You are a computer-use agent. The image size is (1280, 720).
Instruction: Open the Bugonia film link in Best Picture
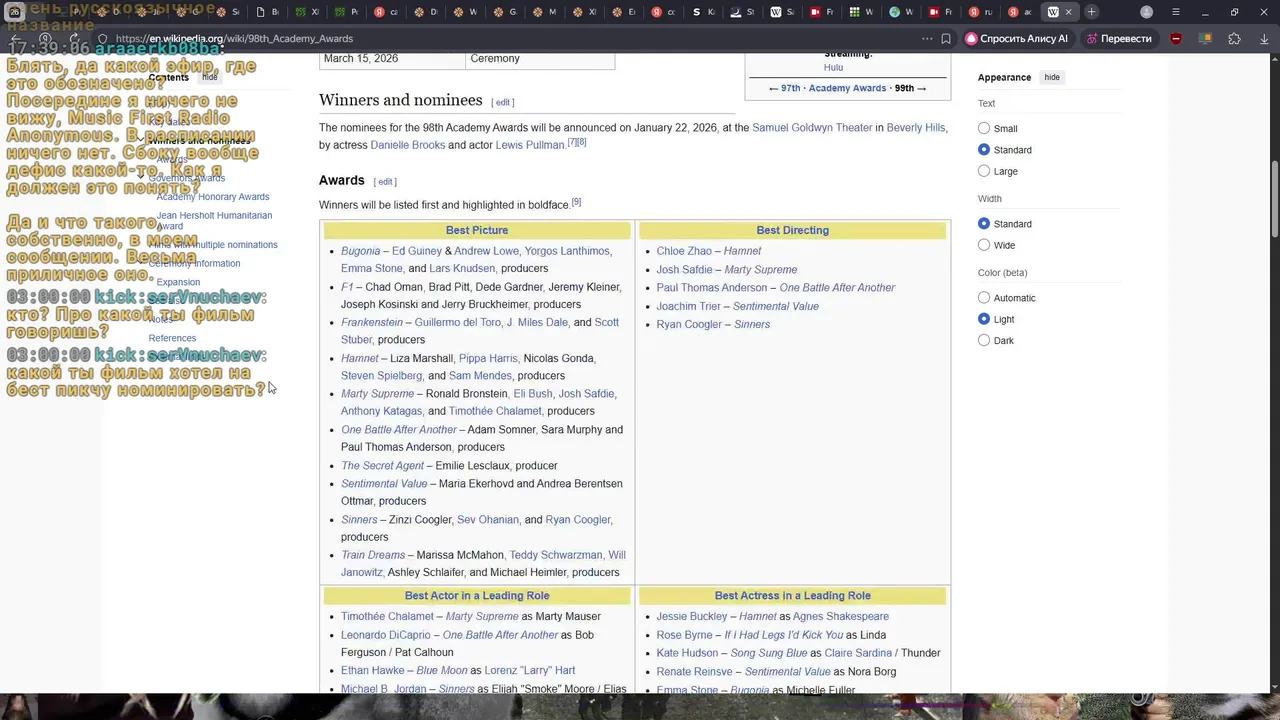coord(360,251)
